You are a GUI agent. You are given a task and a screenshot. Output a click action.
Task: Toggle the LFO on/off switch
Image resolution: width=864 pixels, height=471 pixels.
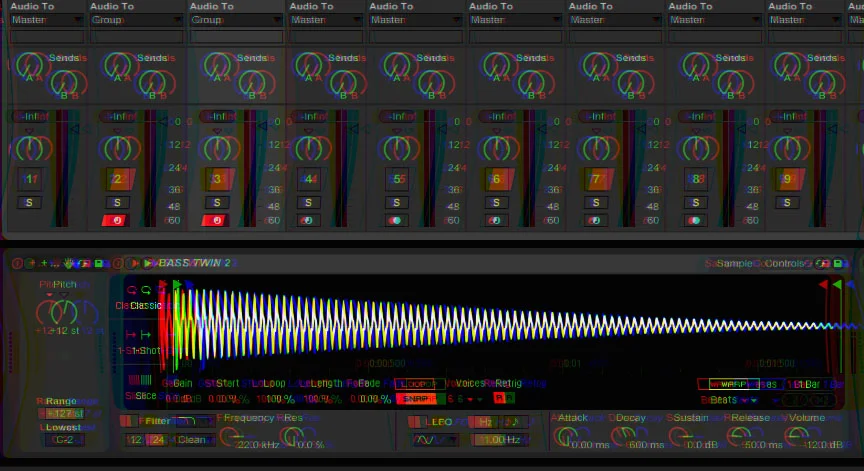[417, 422]
